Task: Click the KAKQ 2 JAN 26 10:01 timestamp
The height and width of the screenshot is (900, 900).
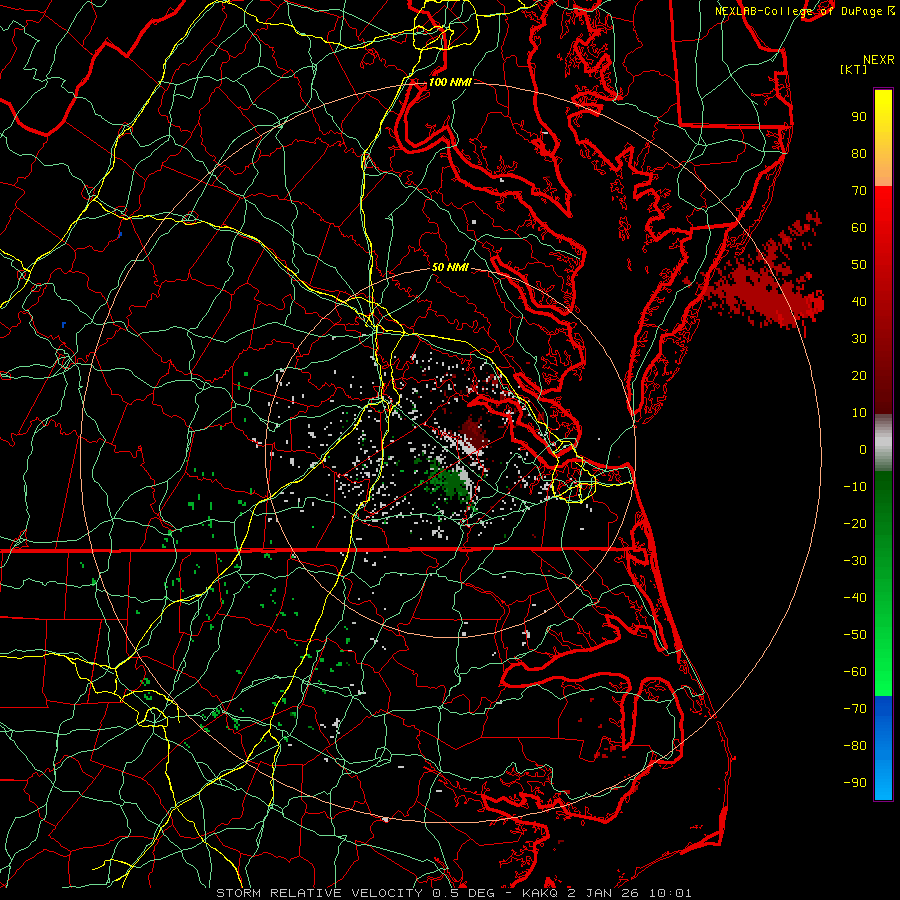Action: point(607,893)
